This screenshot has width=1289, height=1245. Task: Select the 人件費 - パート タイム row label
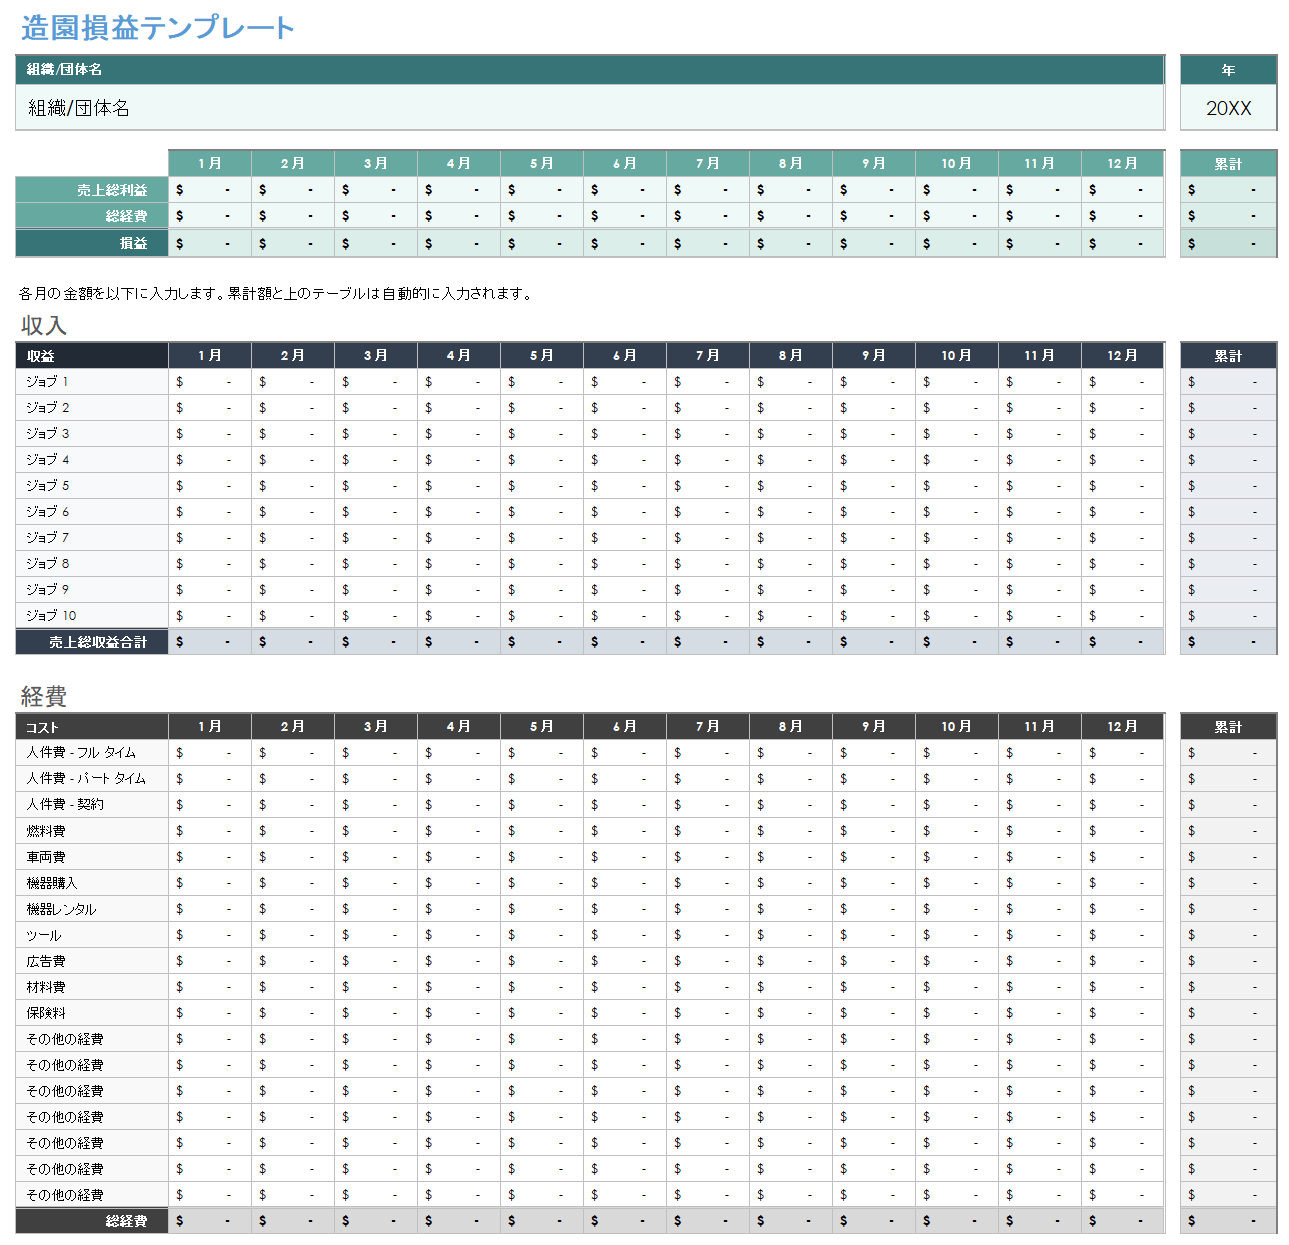click(x=92, y=779)
